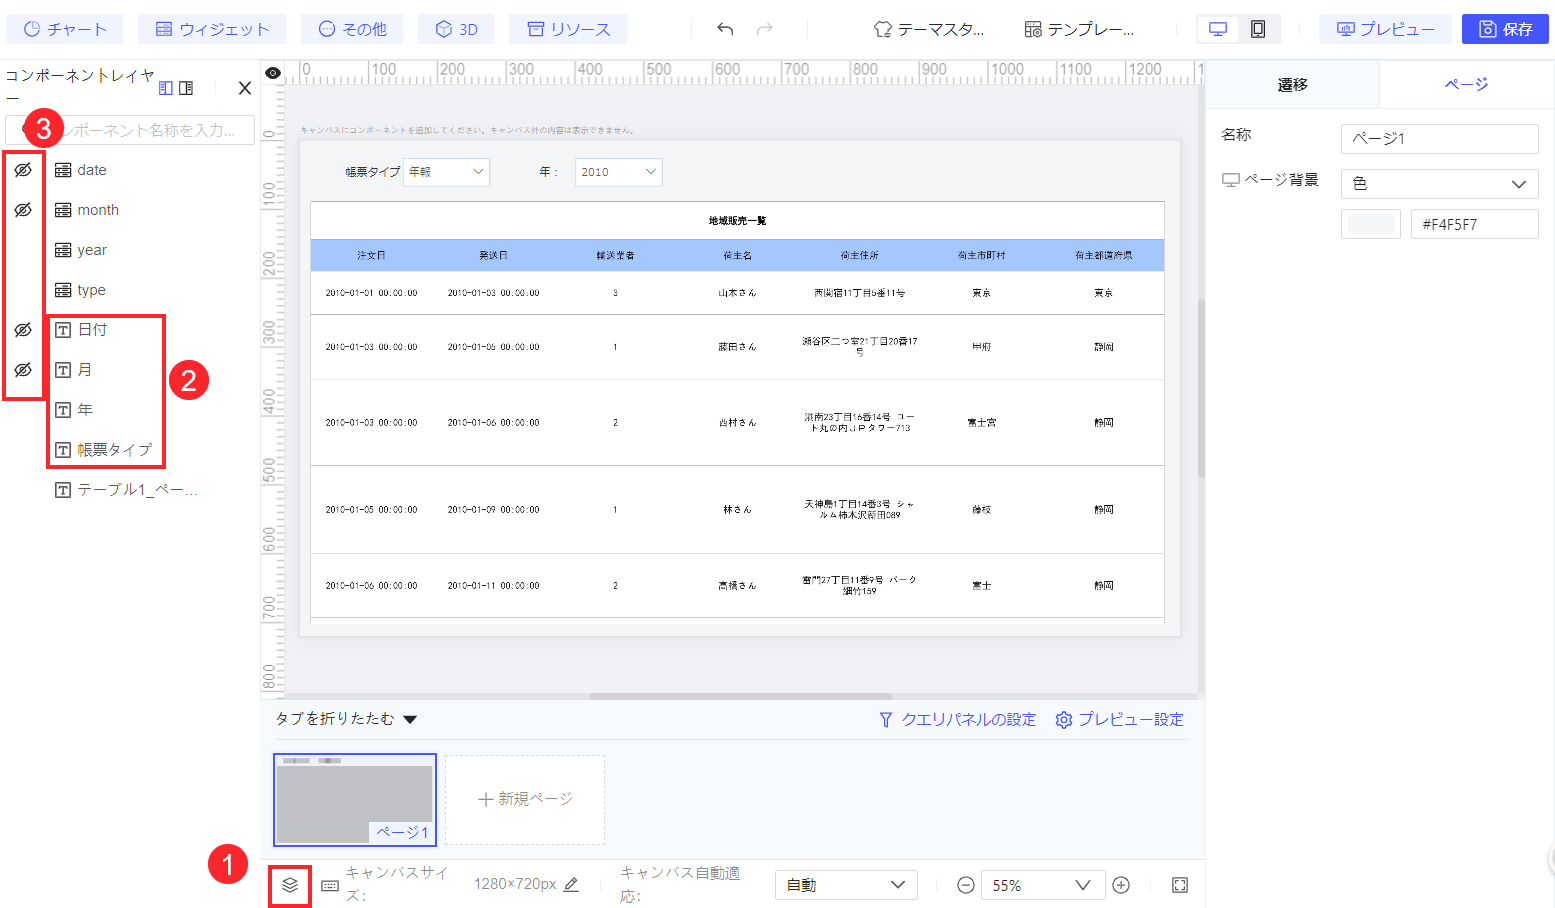Viewport: 1555px width, 908px height.
Task: Open the 55% zoom level dropdown
Action: (1042, 885)
